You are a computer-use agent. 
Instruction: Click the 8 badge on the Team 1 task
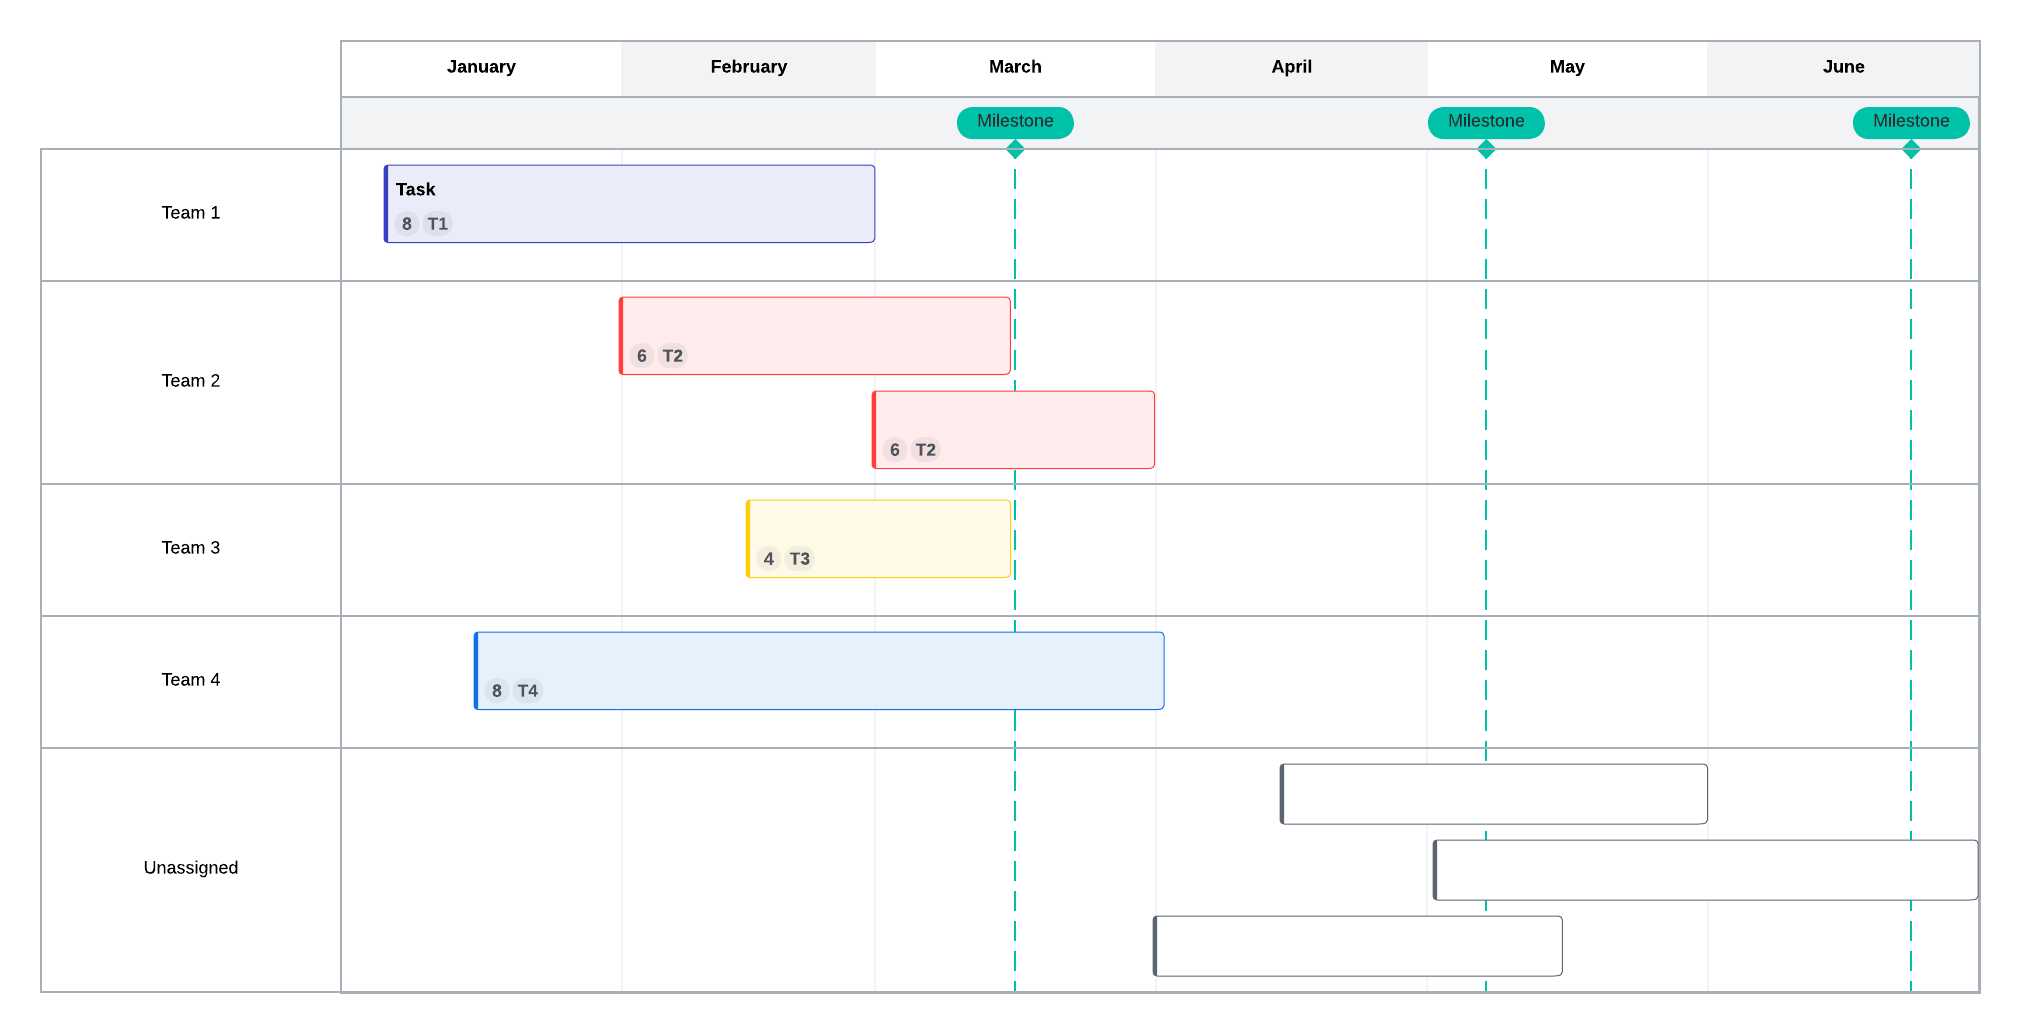407,224
